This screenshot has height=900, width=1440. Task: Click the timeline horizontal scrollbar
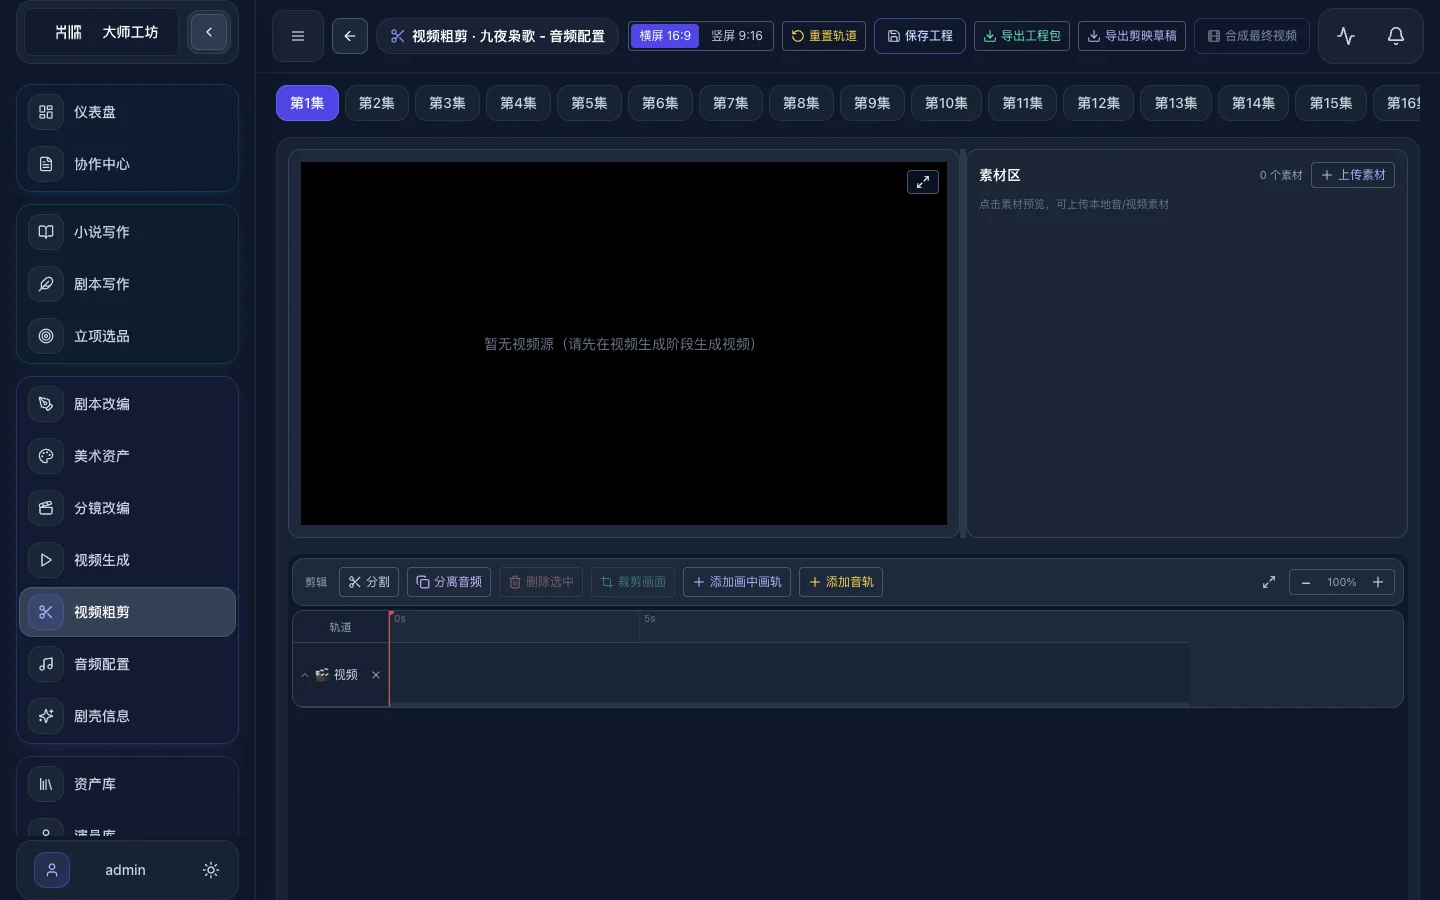790,704
